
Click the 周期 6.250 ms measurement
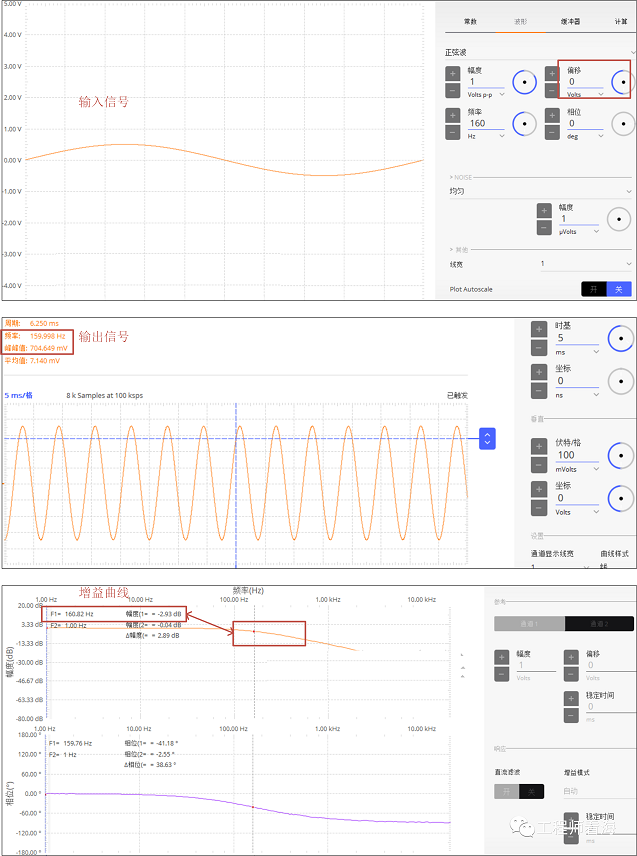32,323
